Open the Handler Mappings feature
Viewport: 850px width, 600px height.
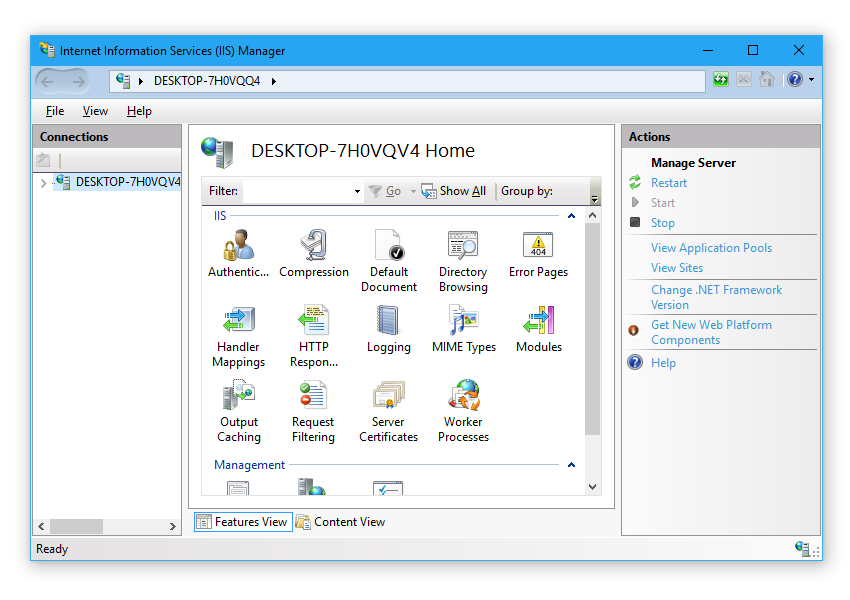coord(239,336)
